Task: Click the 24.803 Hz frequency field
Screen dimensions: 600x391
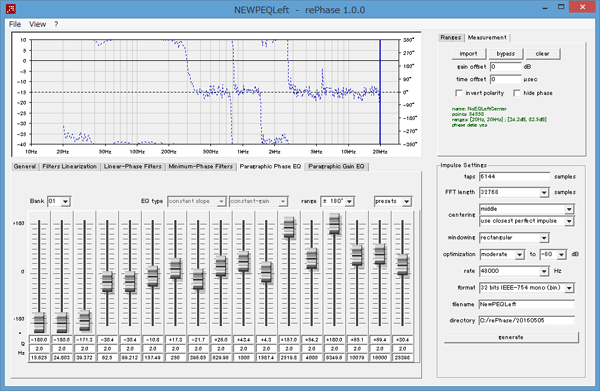Action: click(62, 358)
